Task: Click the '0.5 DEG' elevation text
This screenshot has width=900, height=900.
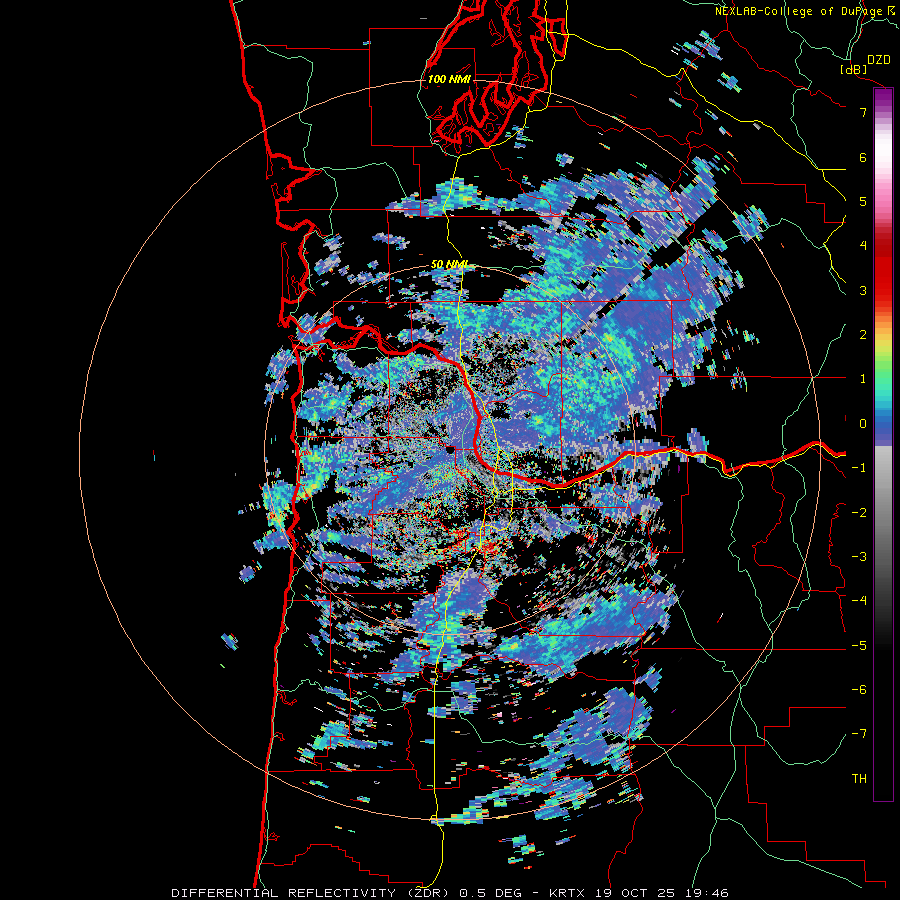Action: tap(491, 893)
